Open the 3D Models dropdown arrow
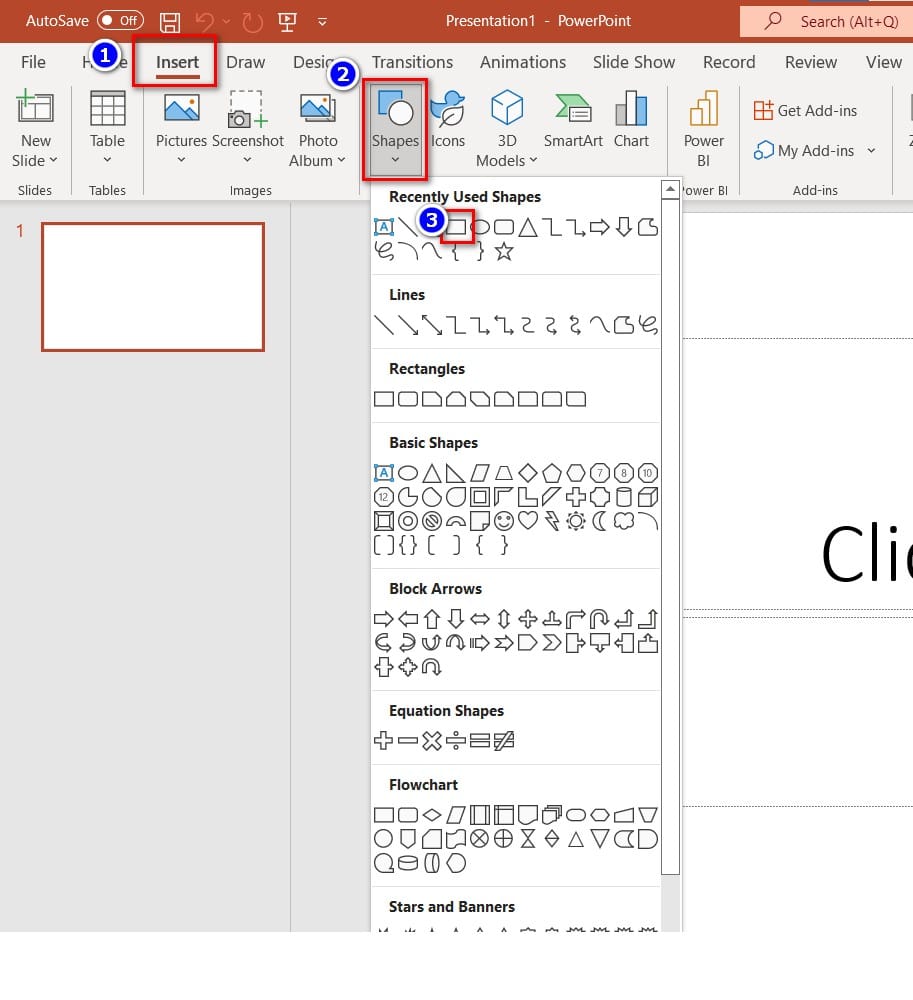Screen dimensions: 913x1000 533,161
